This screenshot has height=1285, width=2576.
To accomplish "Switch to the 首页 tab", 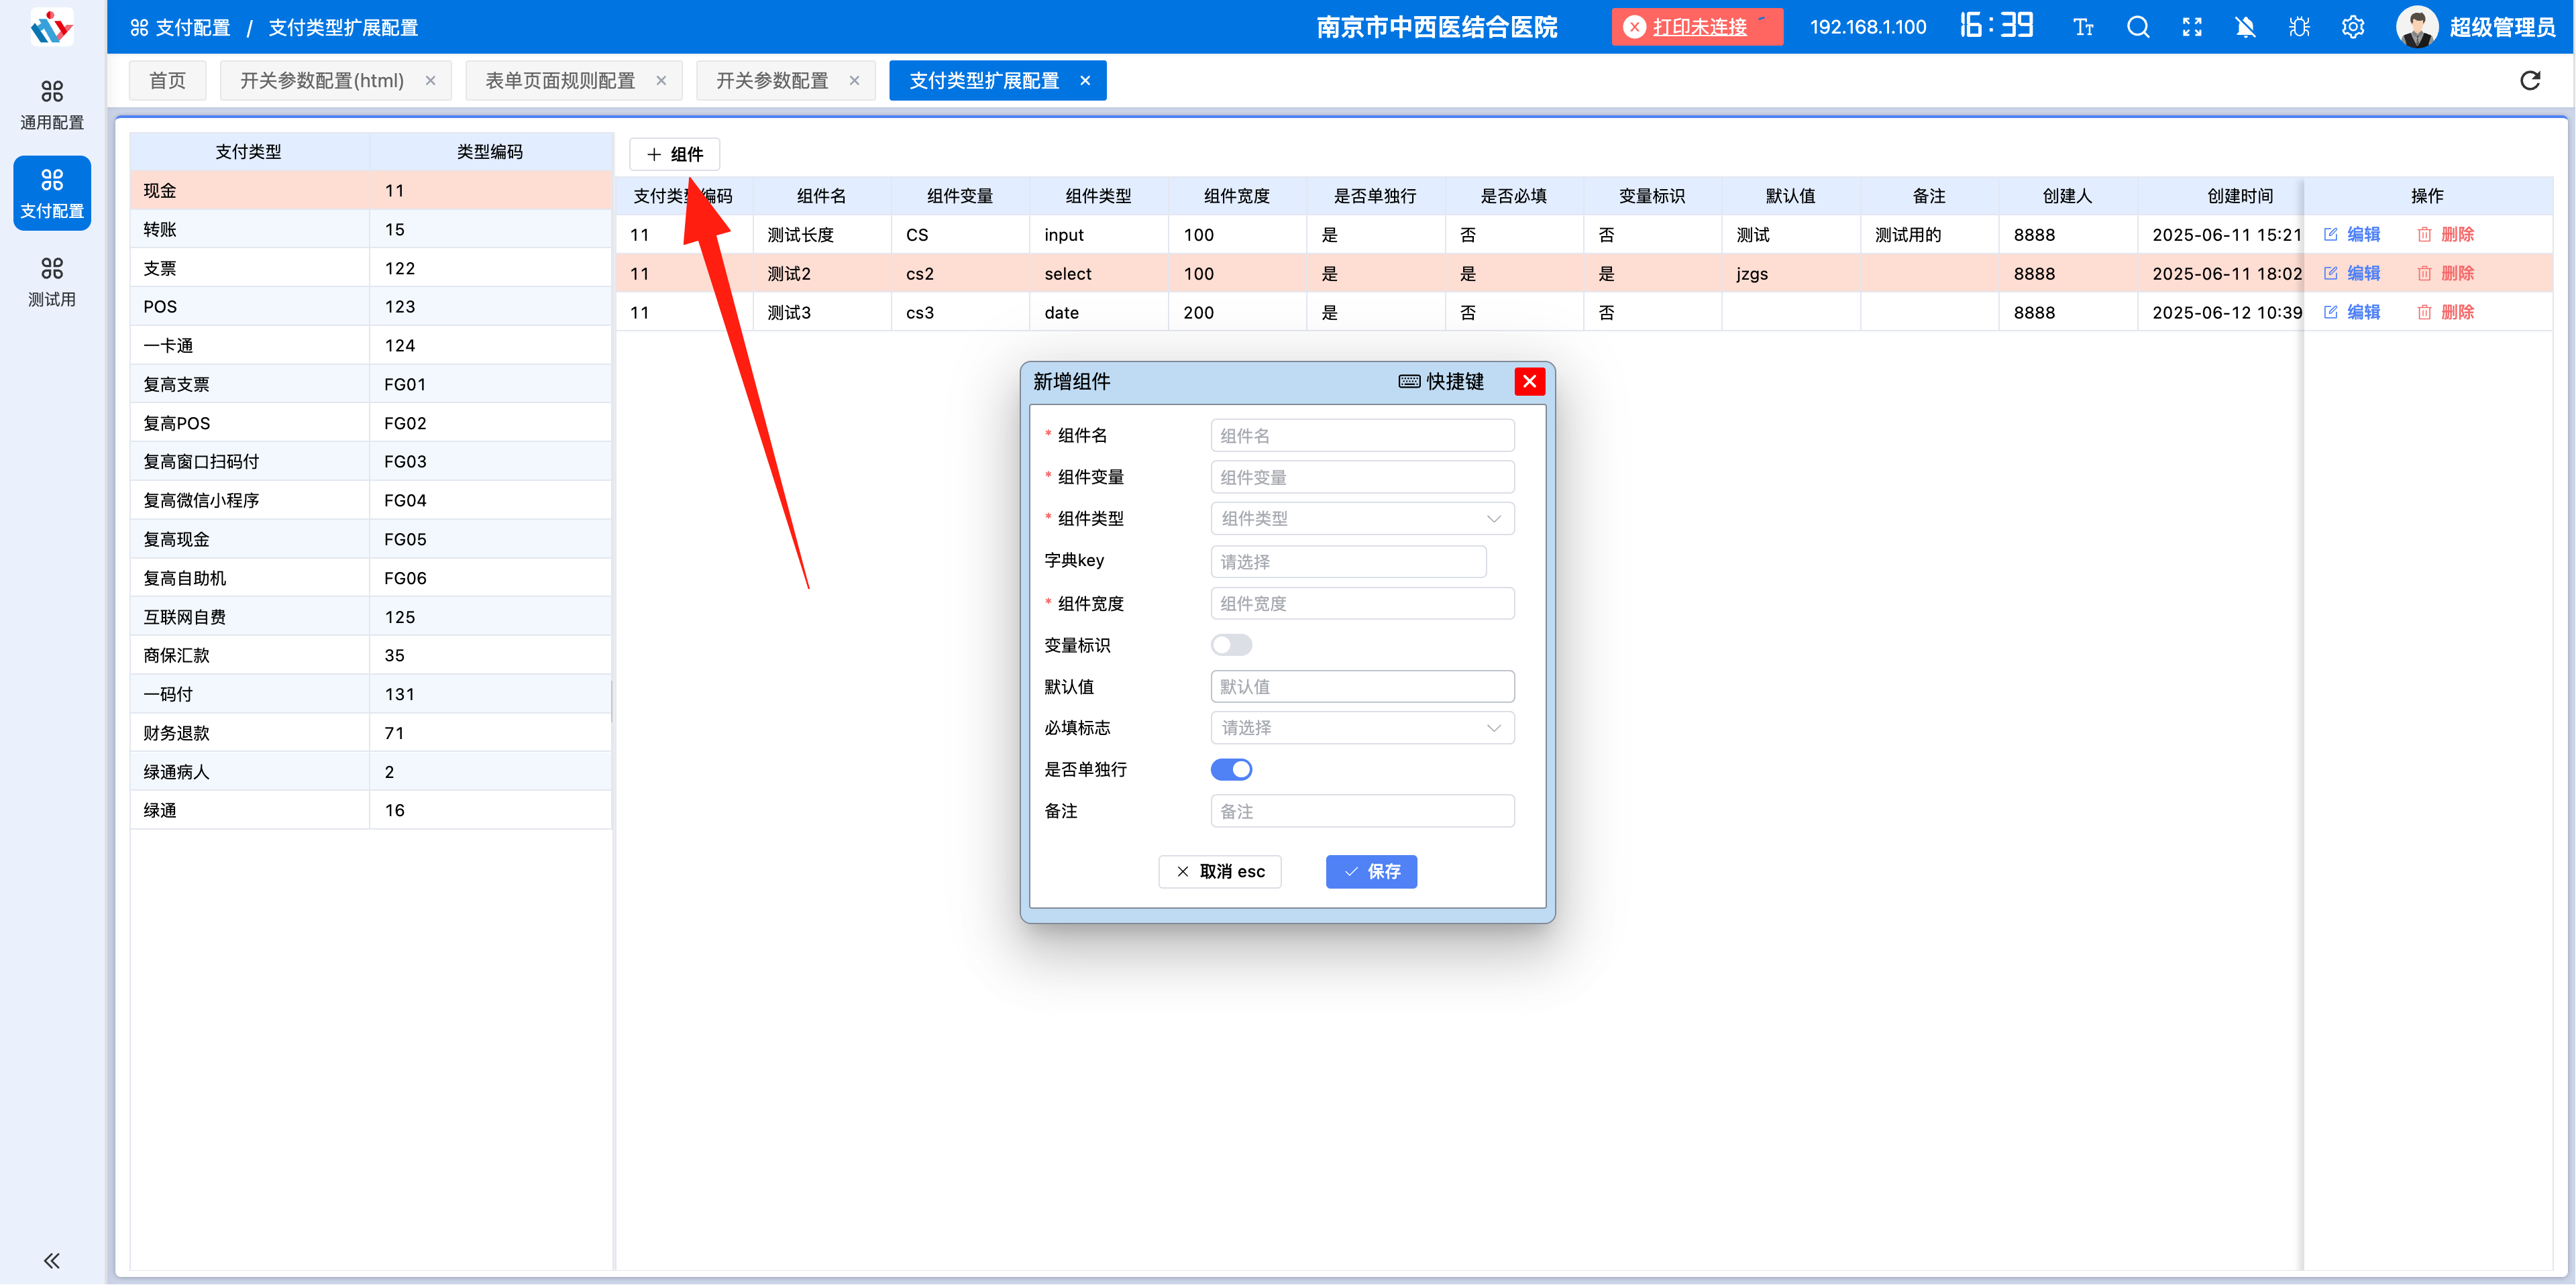I will (167, 80).
